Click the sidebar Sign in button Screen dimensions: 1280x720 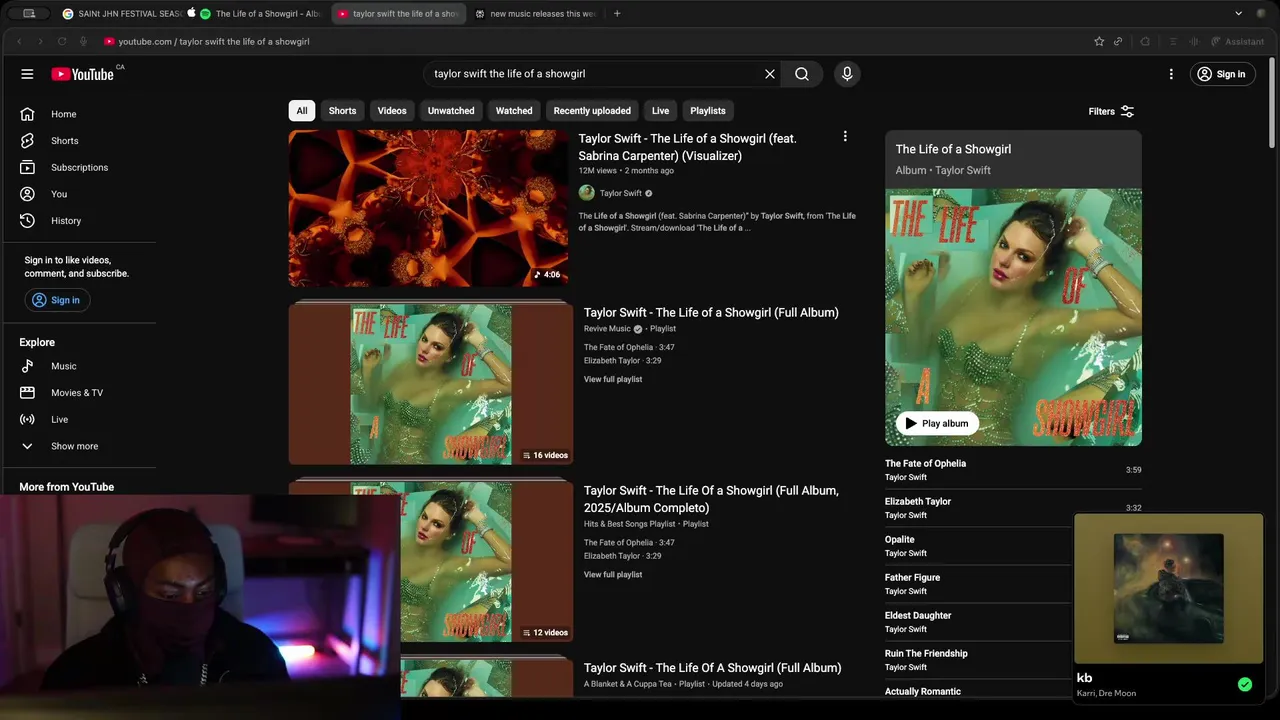[x=57, y=300]
